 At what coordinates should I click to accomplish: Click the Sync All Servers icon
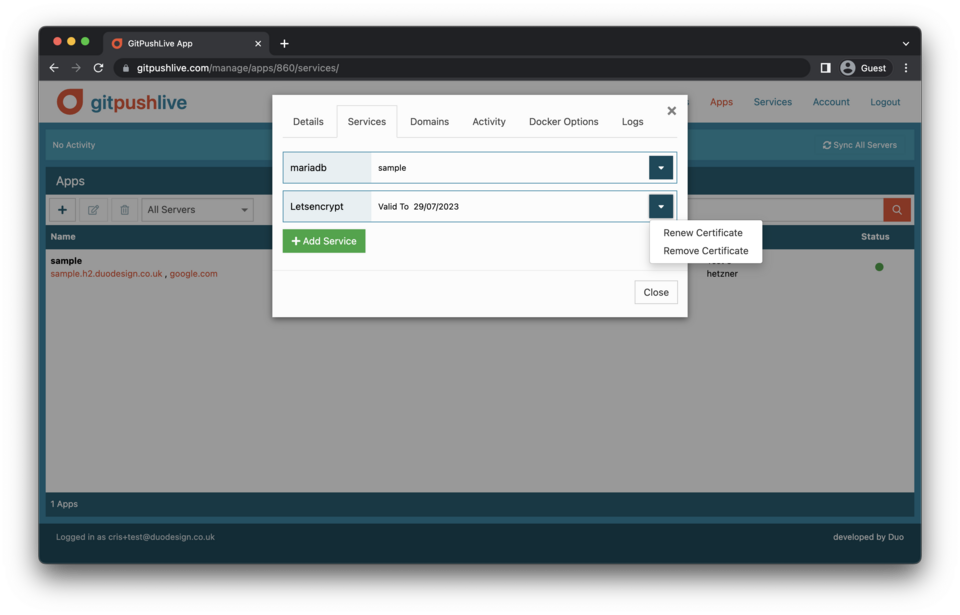[x=827, y=145]
